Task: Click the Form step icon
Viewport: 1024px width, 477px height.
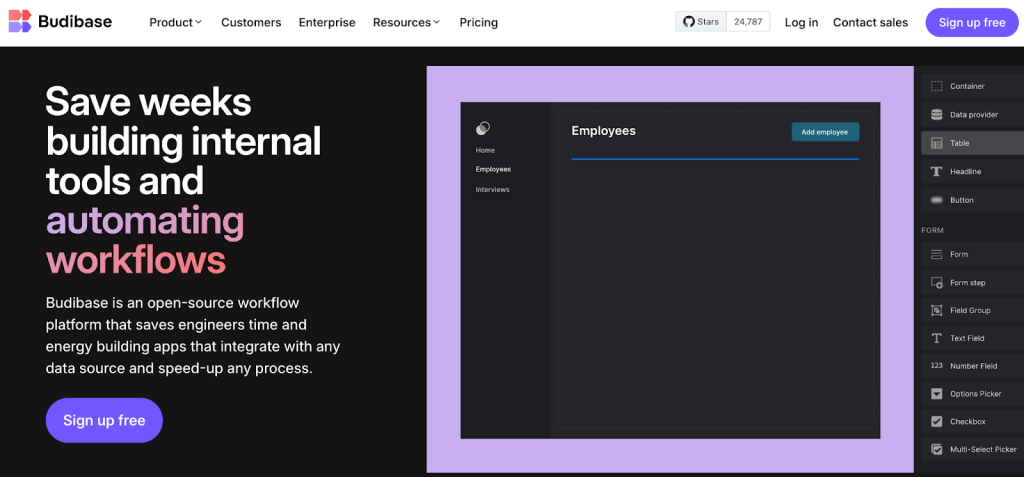Action: pyautogui.click(x=936, y=283)
